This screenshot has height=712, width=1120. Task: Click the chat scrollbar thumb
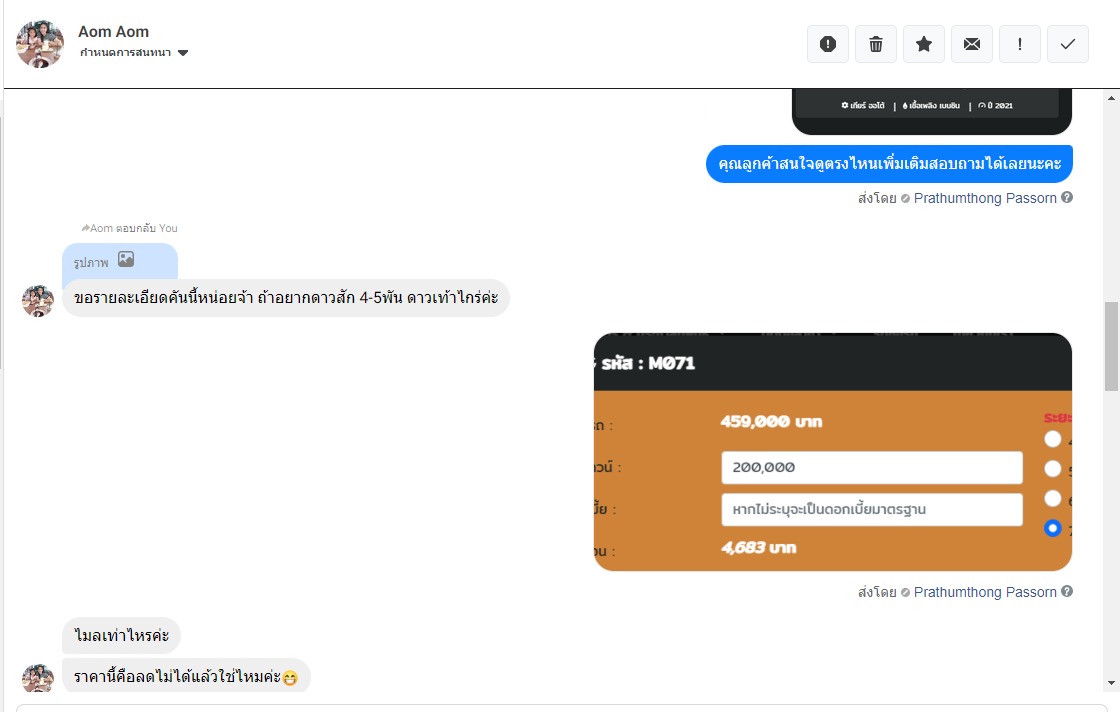1111,345
